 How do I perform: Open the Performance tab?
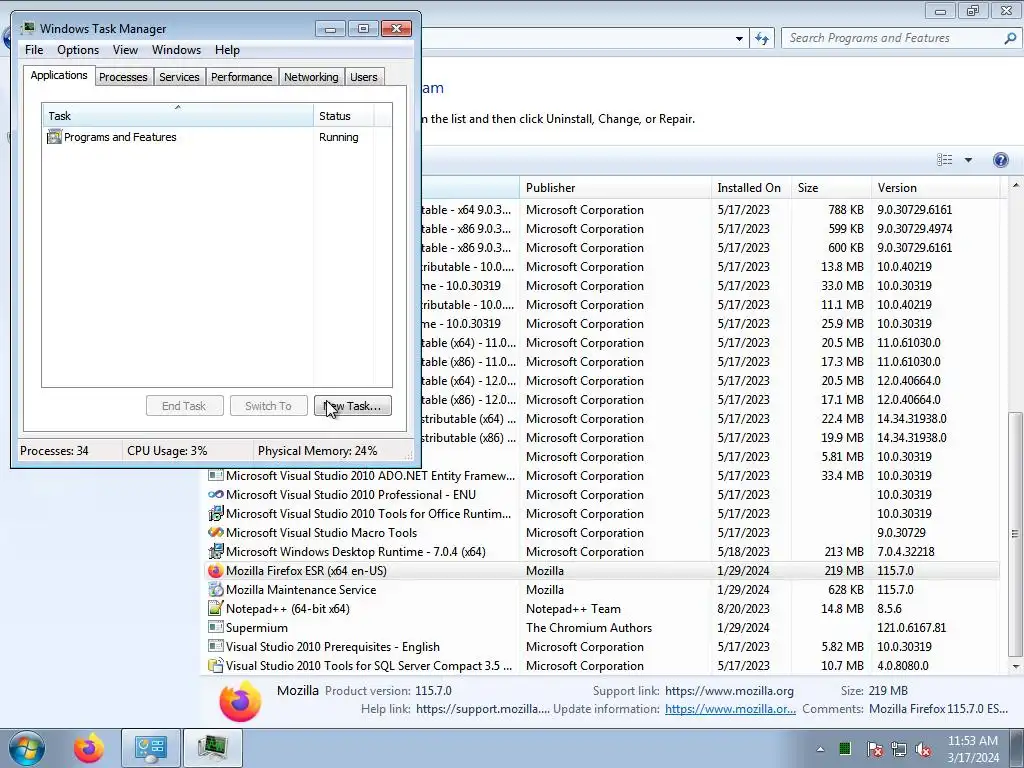click(241, 77)
